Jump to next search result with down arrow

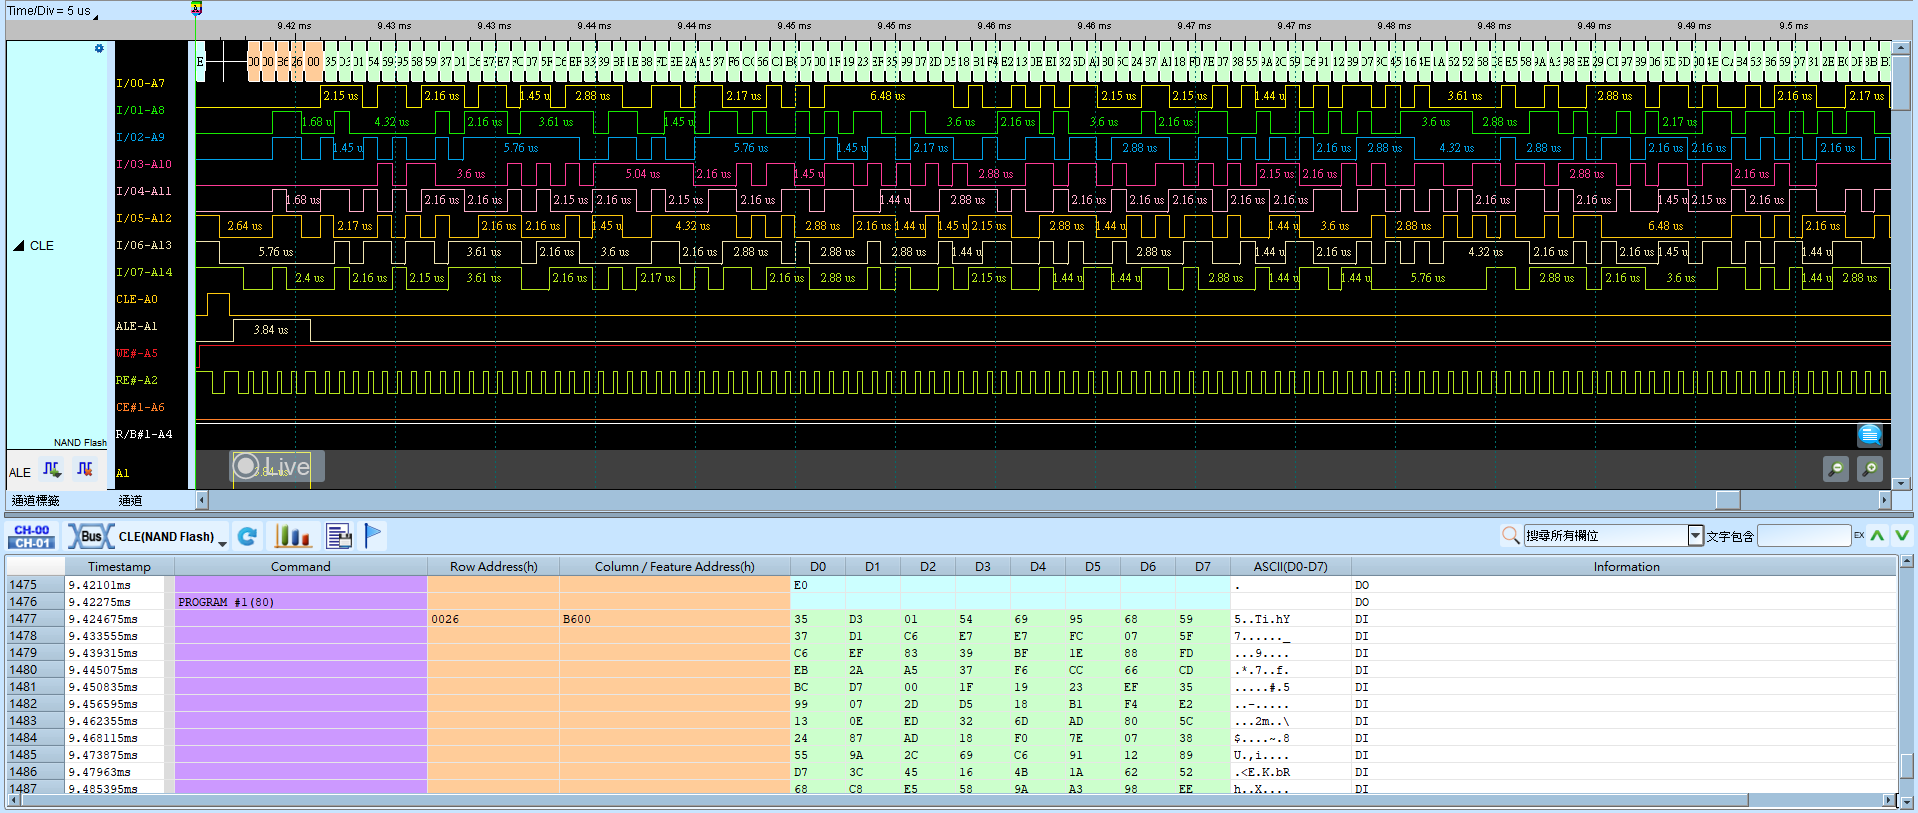coord(1901,536)
